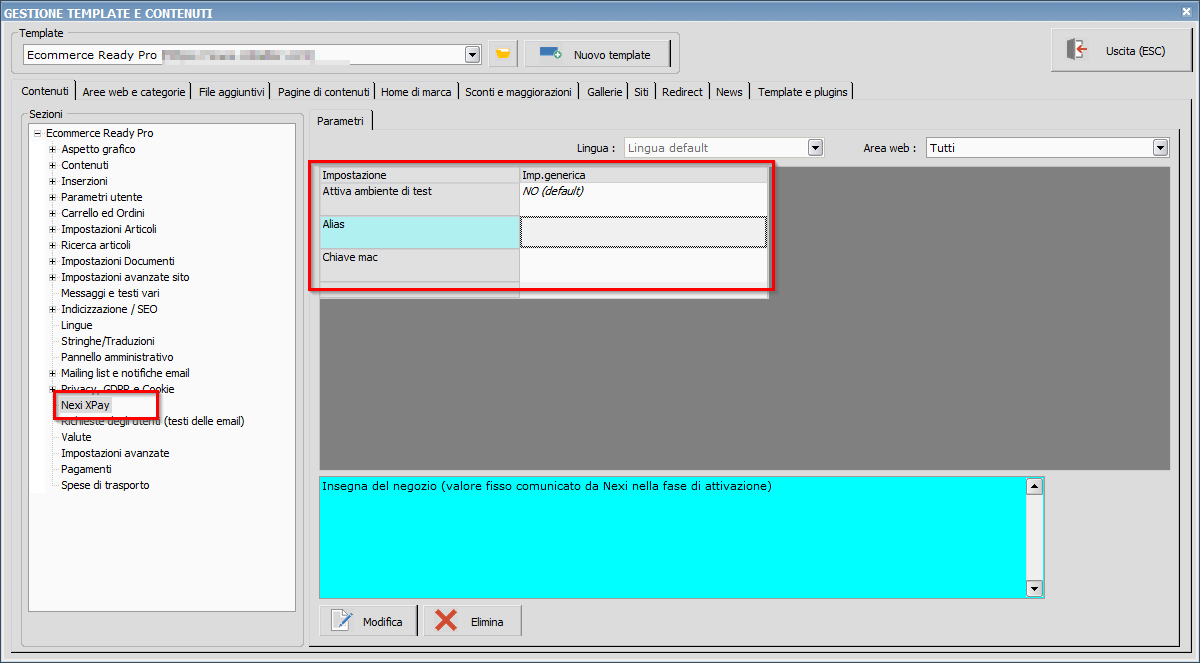Screen dimensions: 1200x663
Task: Click inside the Insegna del negozio description box
Action: coord(673,537)
